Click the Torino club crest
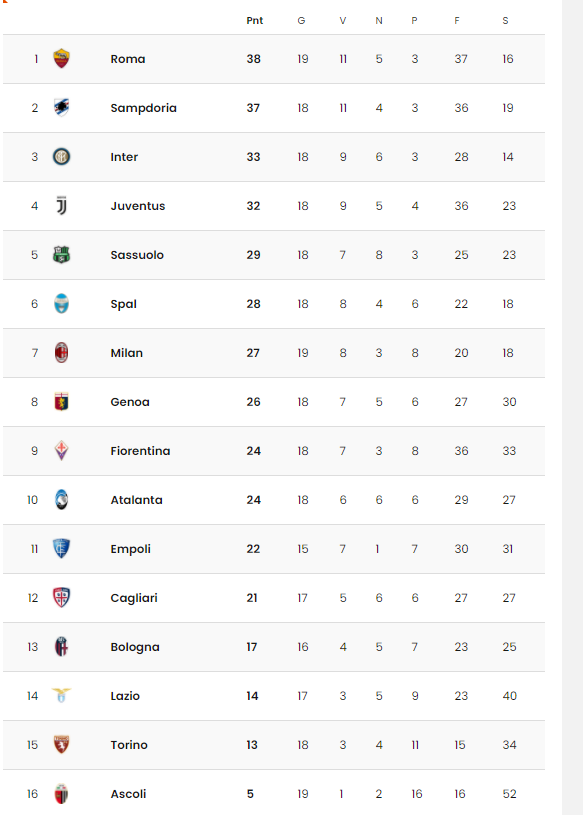583x819 pixels. (61, 744)
